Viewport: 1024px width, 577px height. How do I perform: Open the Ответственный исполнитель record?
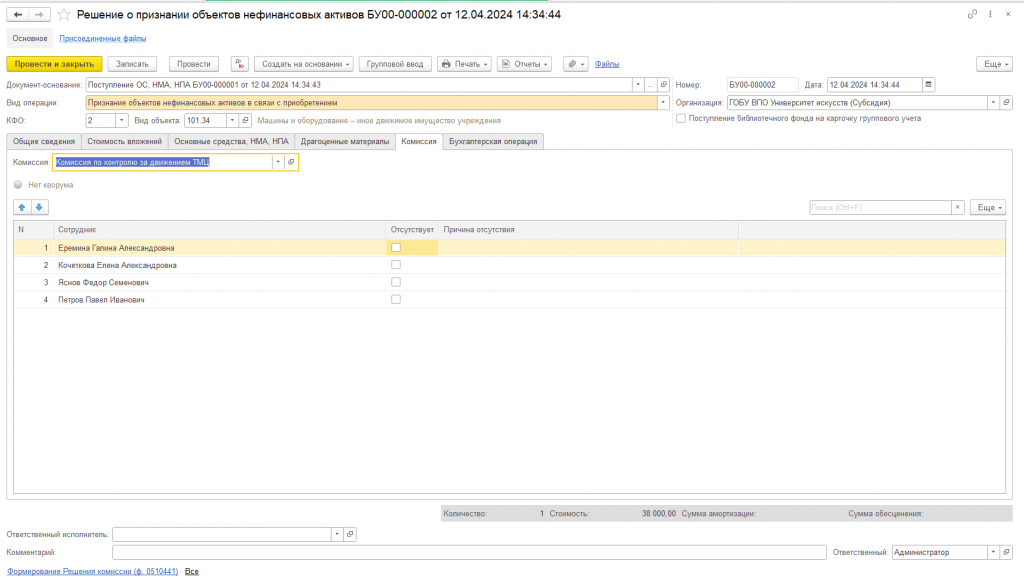[350, 535]
